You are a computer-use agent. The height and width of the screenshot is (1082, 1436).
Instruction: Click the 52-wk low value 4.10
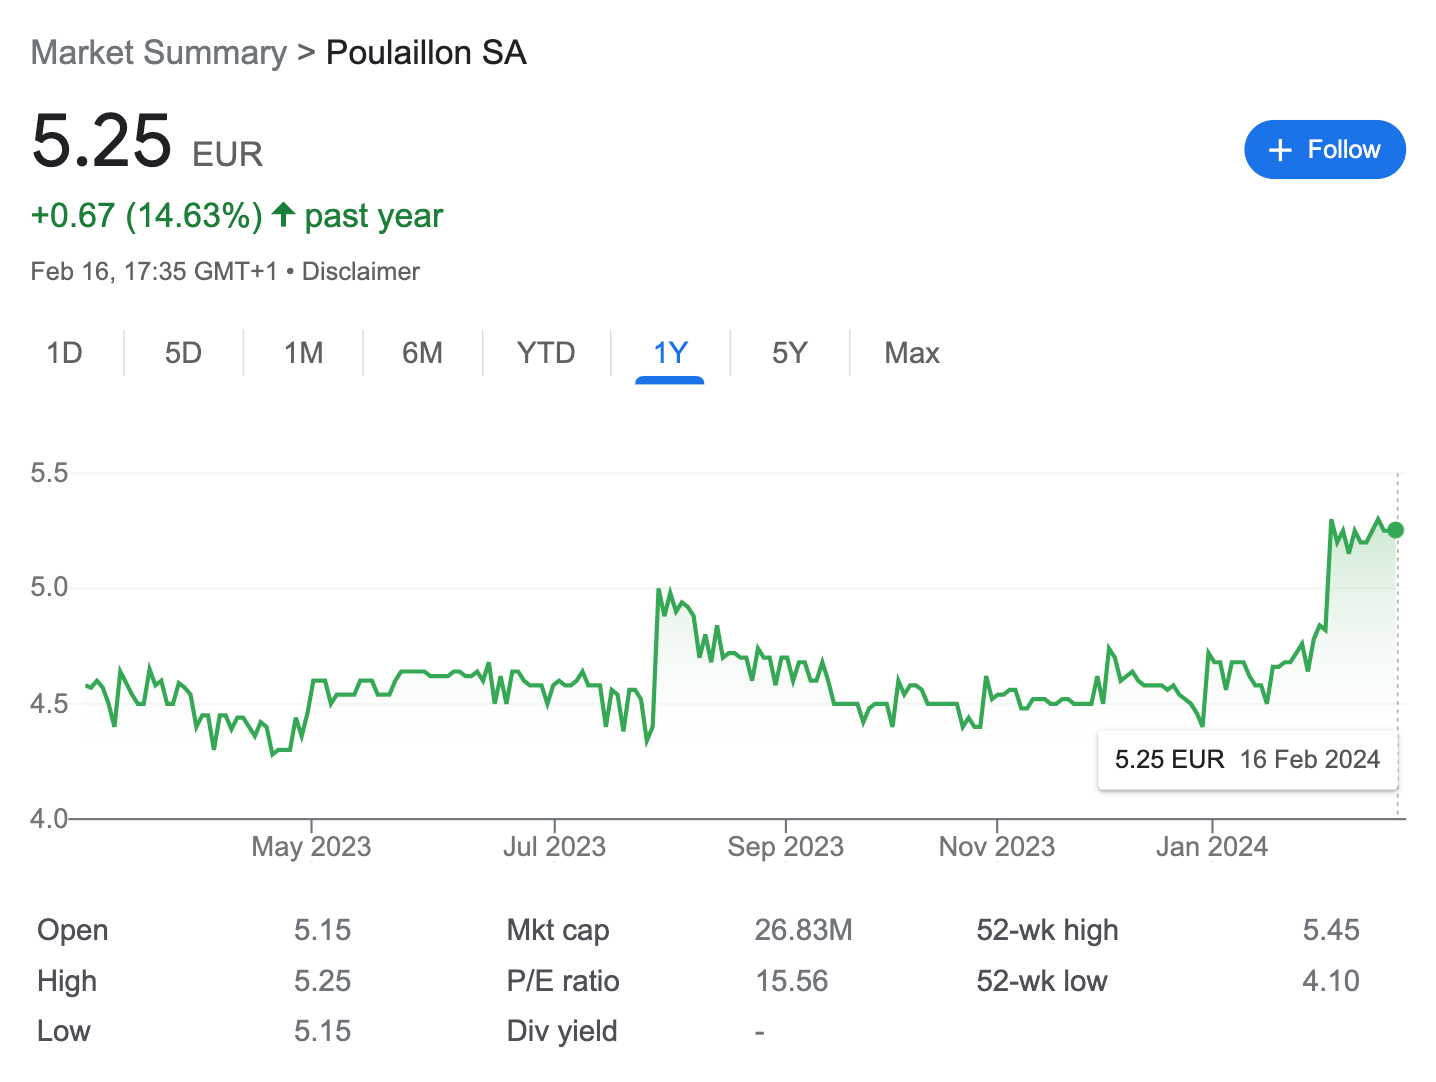pos(1331,981)
